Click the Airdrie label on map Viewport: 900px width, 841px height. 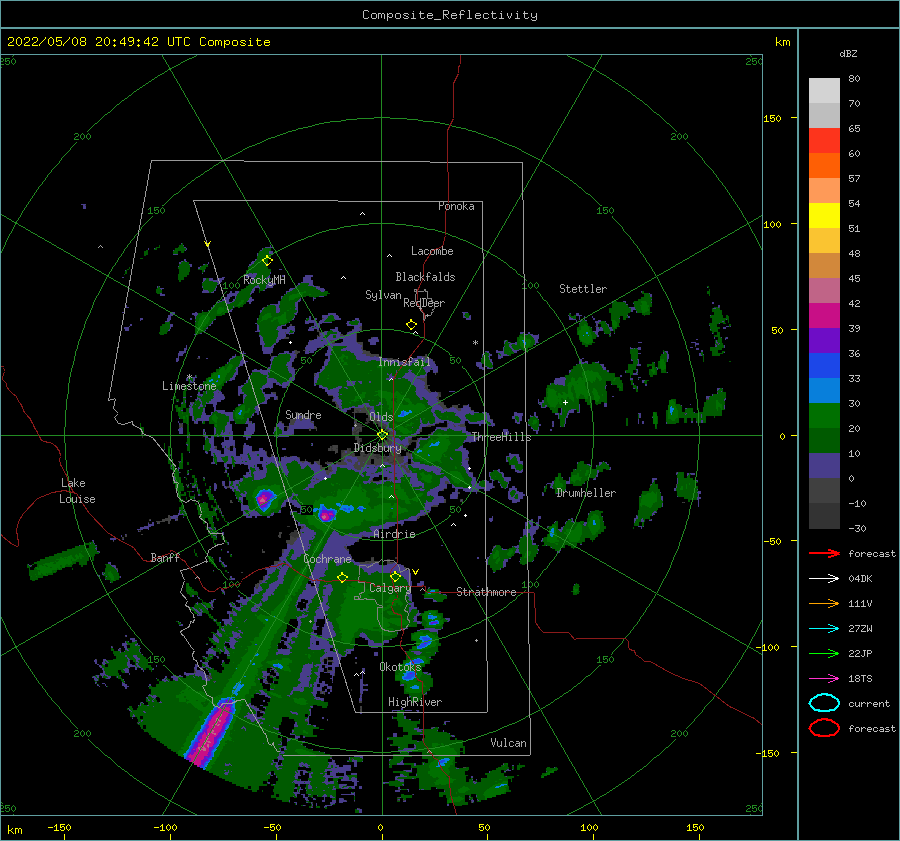[394, 534]
